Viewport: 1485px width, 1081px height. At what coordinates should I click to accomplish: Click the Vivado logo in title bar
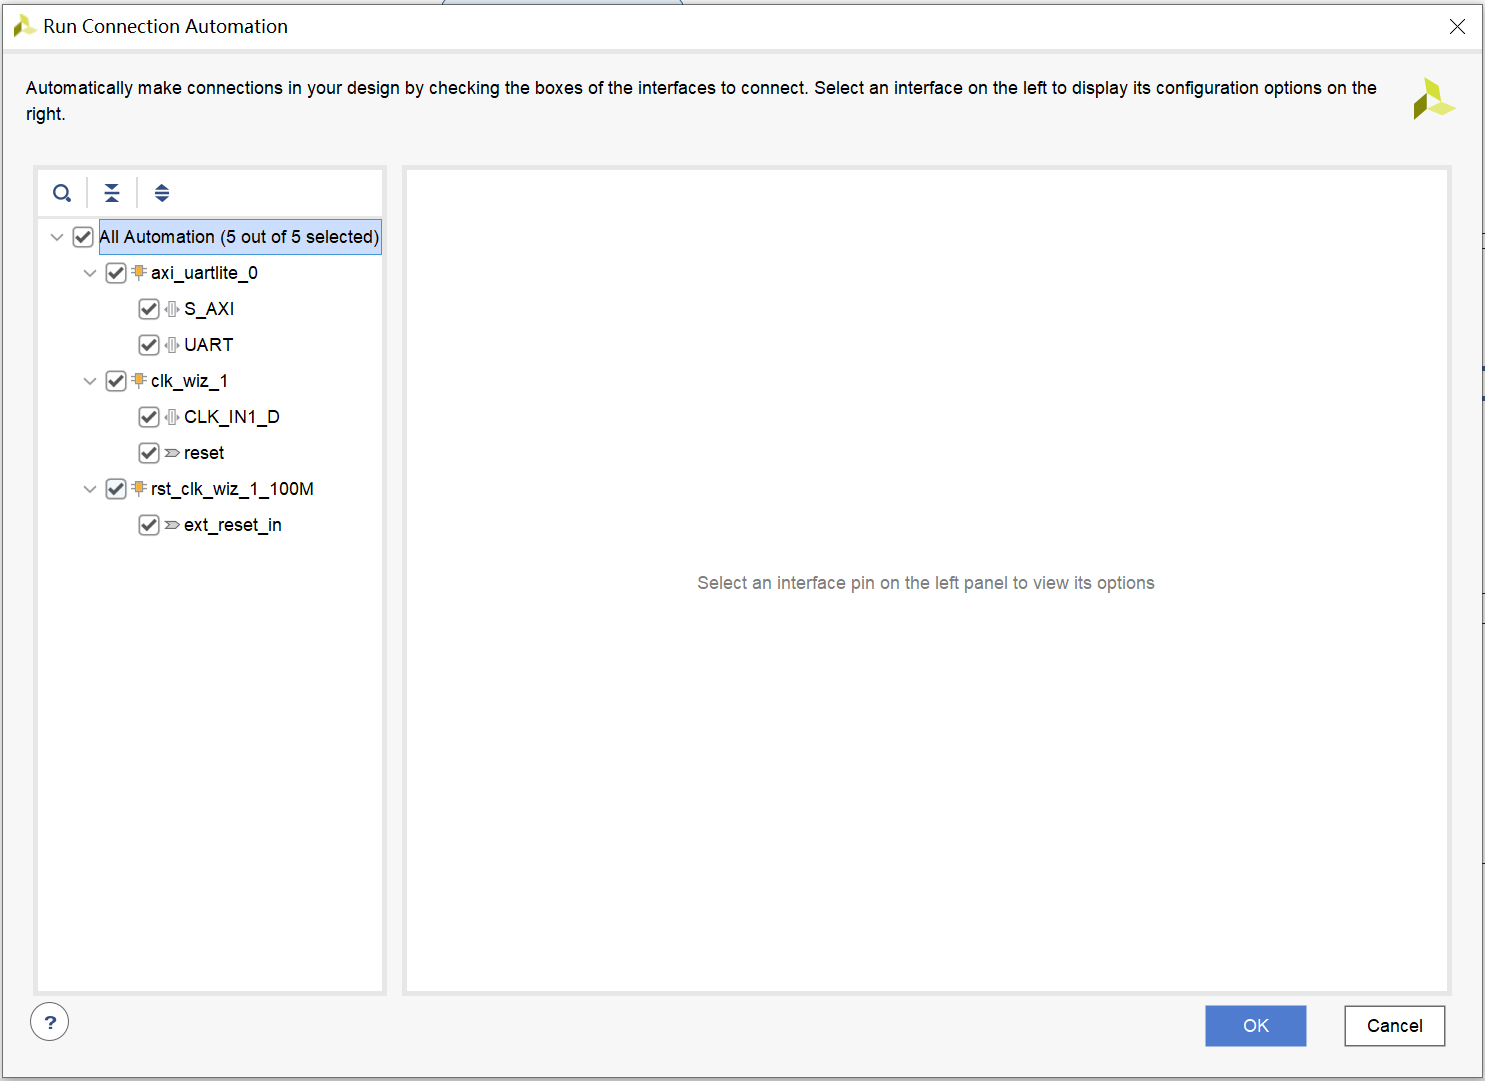coord(24,26)
